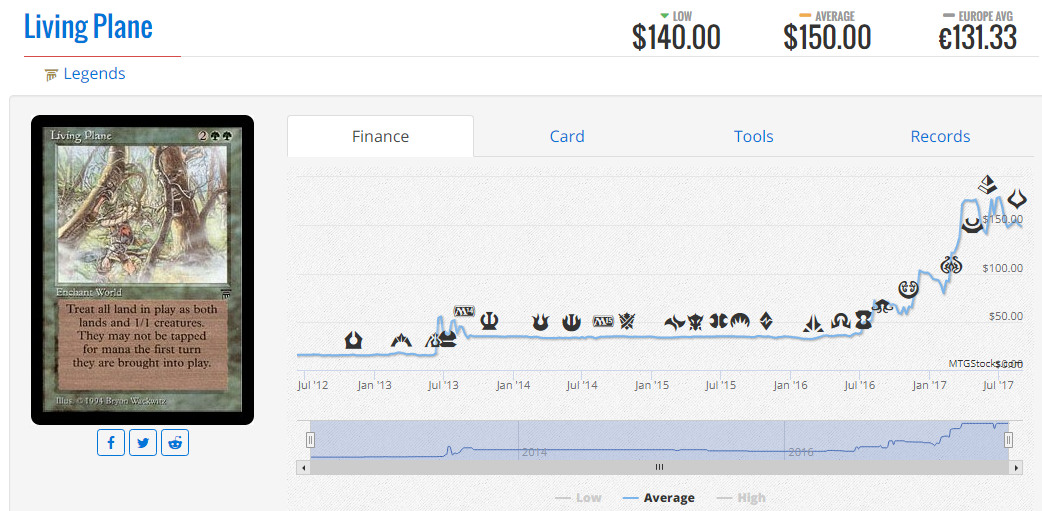
Task: Open the Card tab
Action: point(567,136)
